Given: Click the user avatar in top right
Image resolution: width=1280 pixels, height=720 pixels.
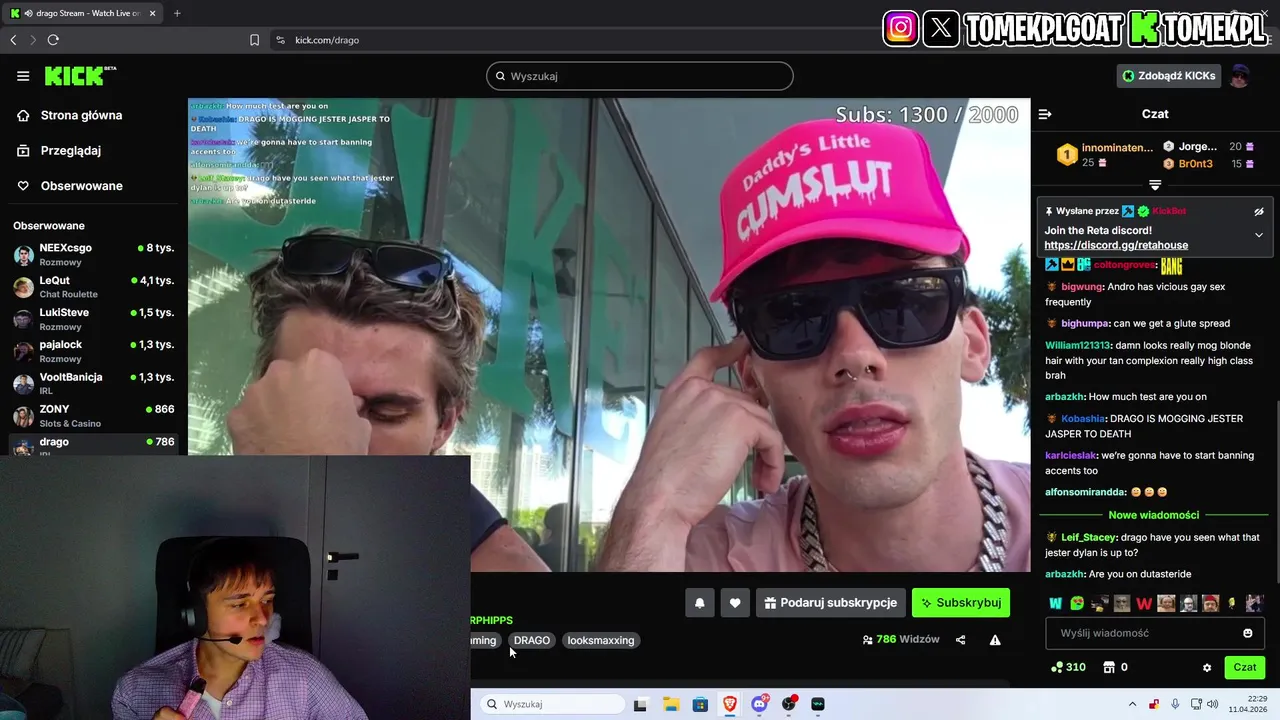Looking at the screenshot, I should 1240,76.
